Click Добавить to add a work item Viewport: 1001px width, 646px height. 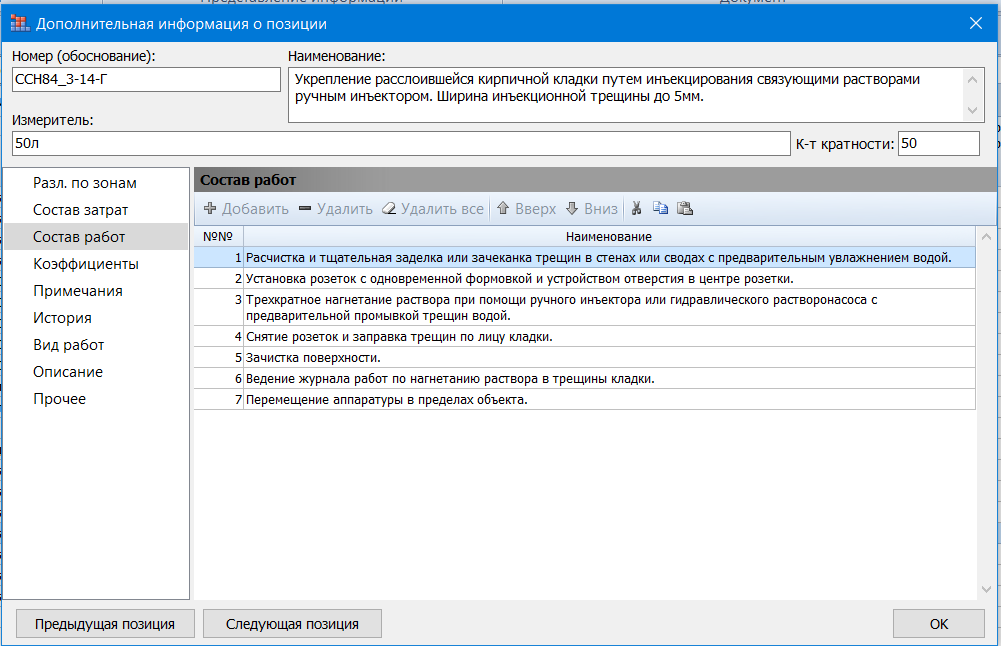[x=246, y=209]
